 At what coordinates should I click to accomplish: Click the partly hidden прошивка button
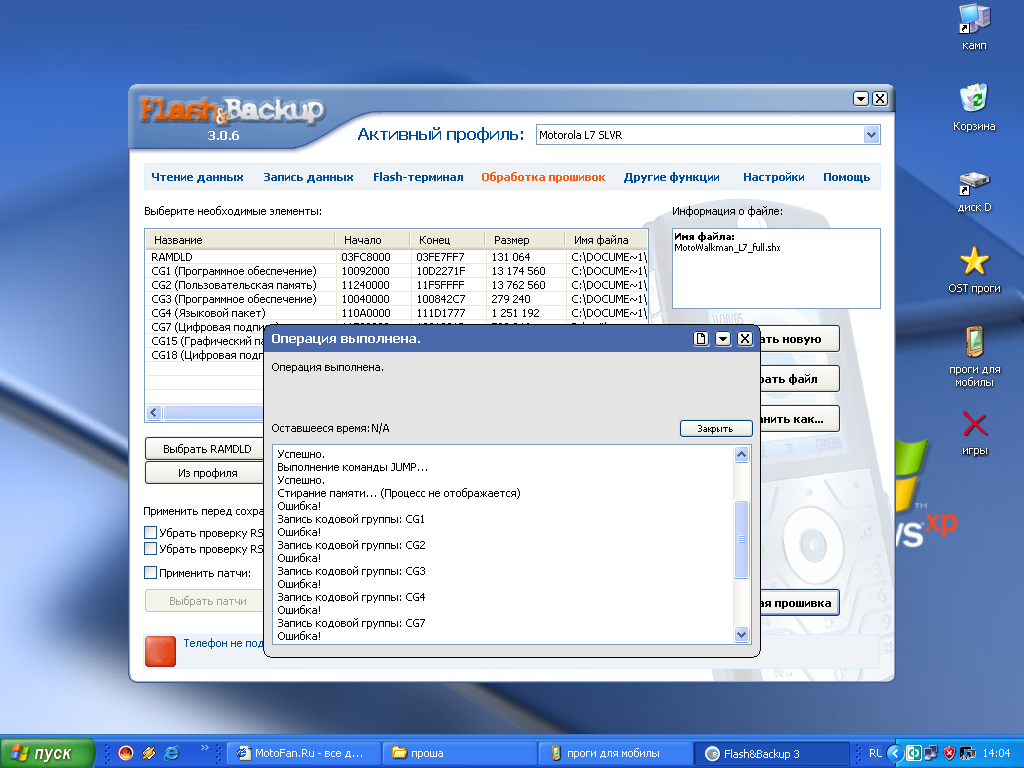[799, 603]
